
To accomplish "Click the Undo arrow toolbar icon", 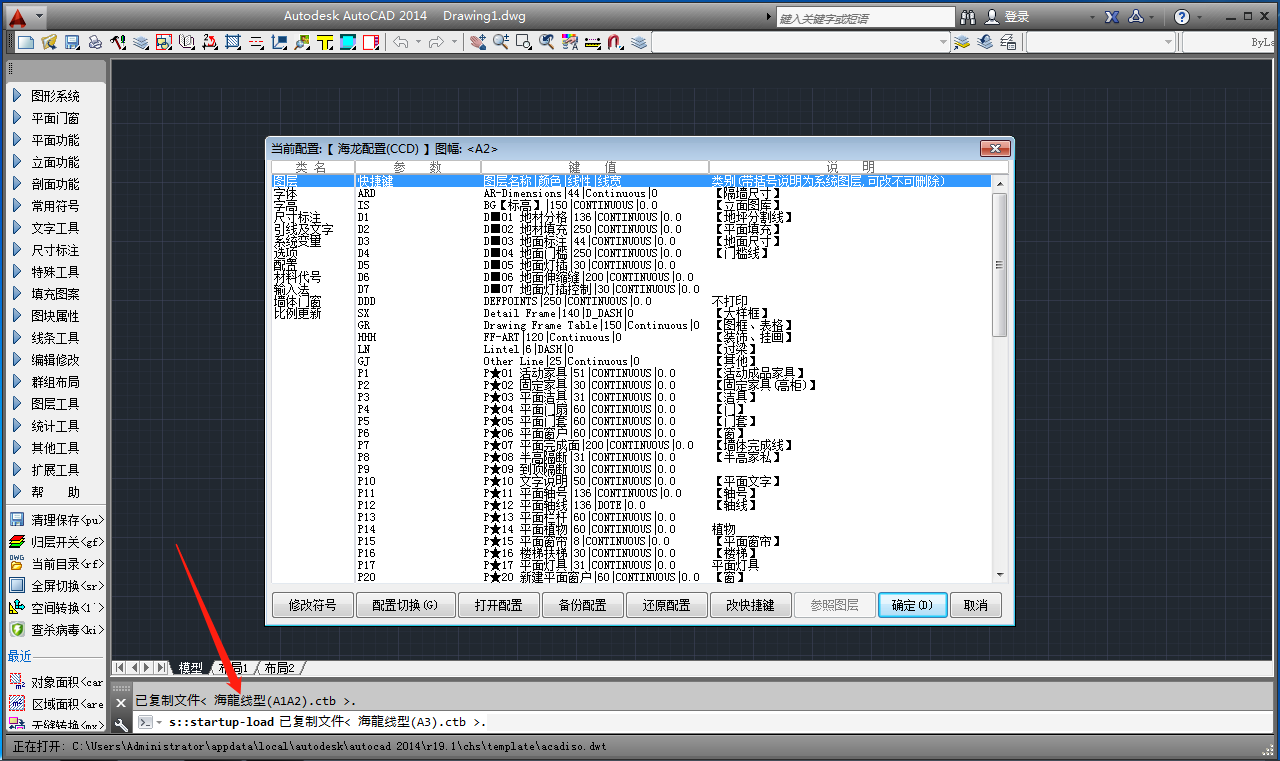I will (x=401, y=42).
